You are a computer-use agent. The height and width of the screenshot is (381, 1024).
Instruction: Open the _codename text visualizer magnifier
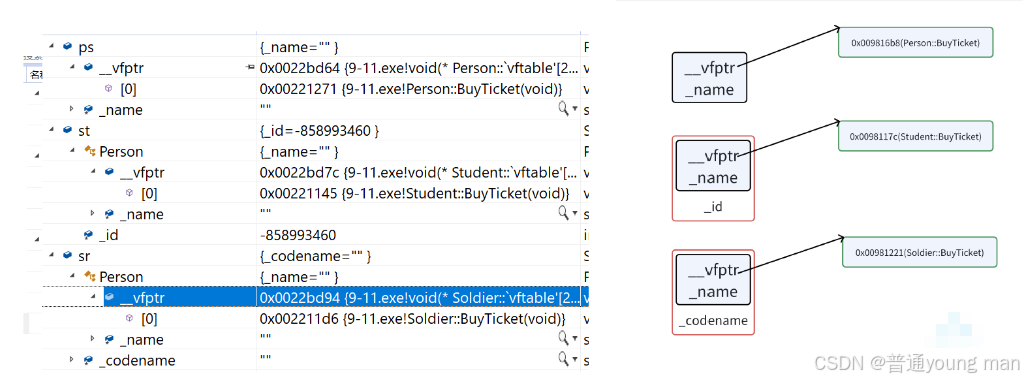point(563,360)
